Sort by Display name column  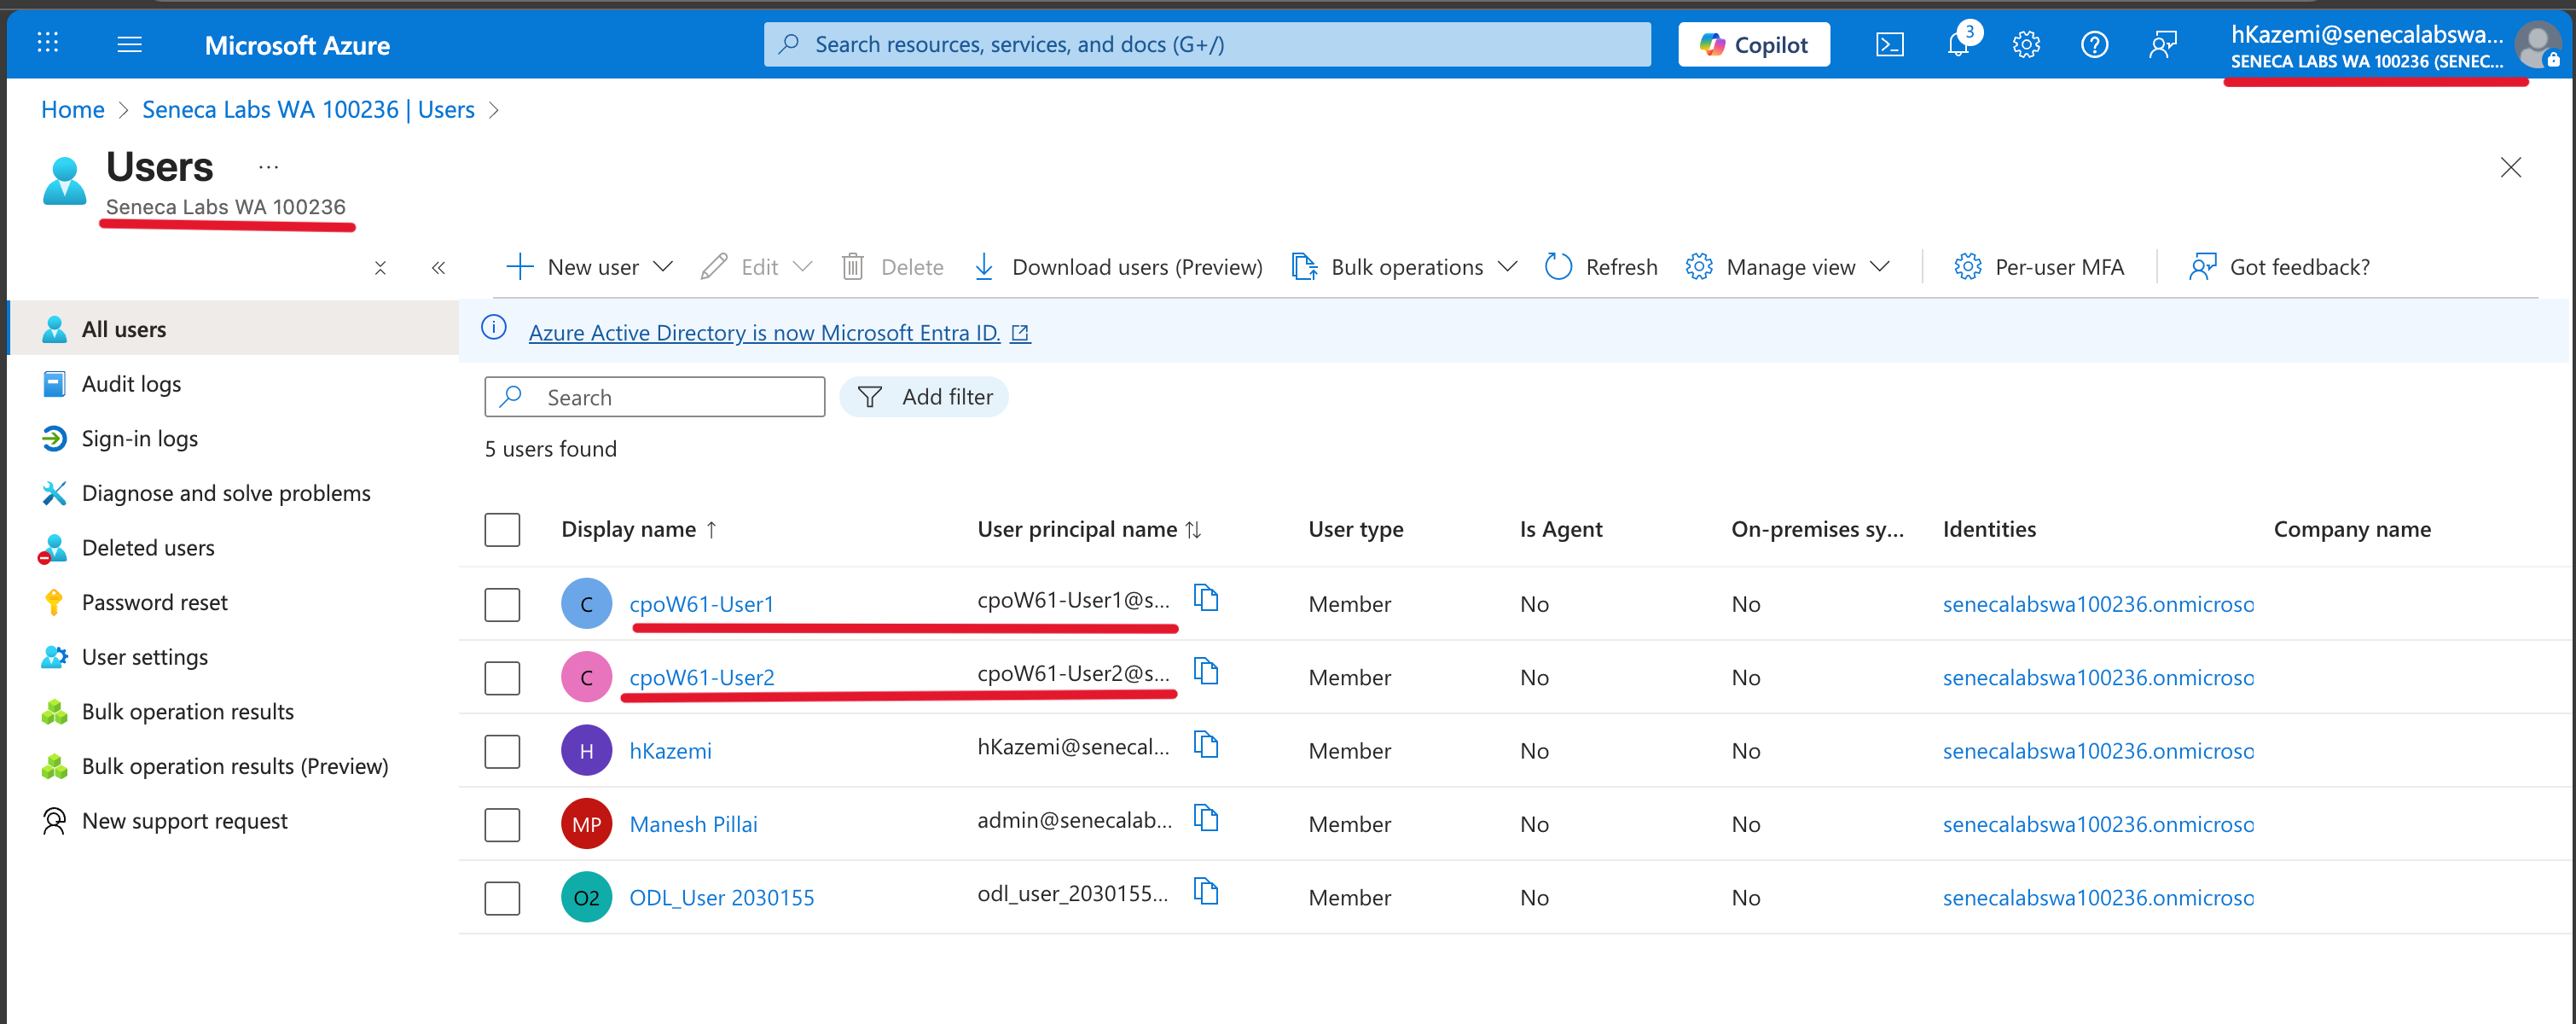pyautogui.click(x=639, y=529)
